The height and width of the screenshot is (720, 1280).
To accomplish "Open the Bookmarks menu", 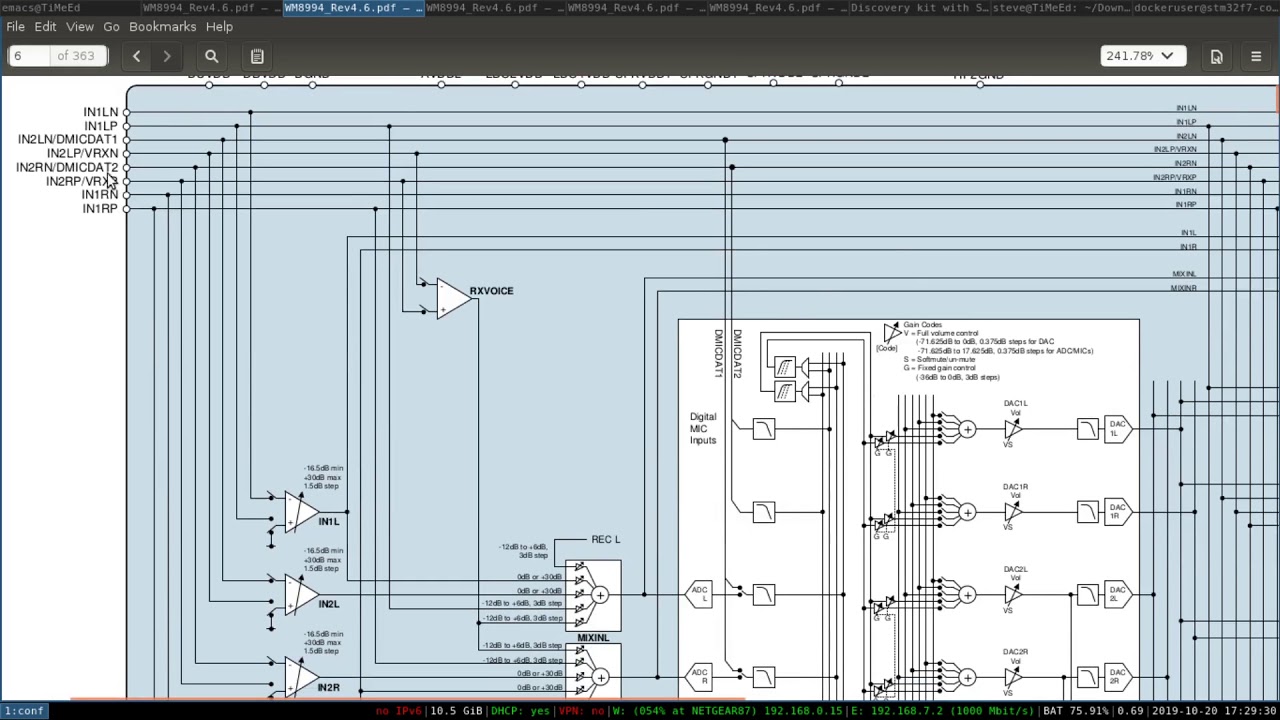I will (x=162, y=26).
